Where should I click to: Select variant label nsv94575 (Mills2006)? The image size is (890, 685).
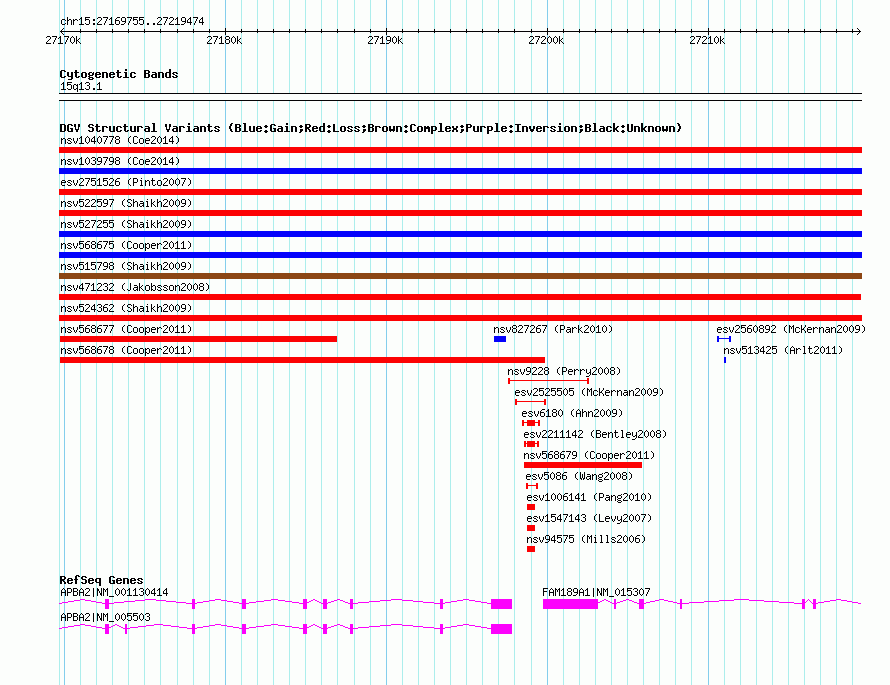pyautogui.click(x=586, y=539)
